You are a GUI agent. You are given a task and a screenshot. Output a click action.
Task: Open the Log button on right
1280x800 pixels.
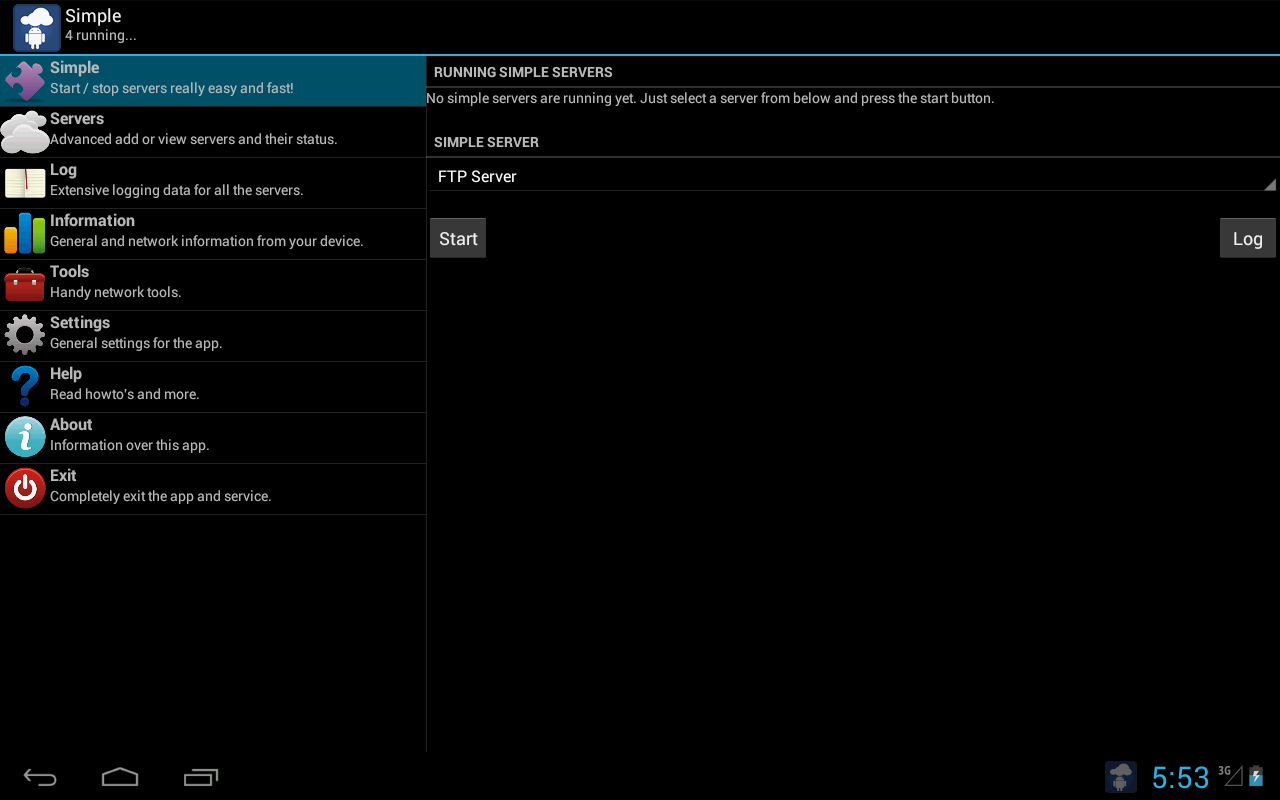pyautogui.click(x=1247, y=238)
